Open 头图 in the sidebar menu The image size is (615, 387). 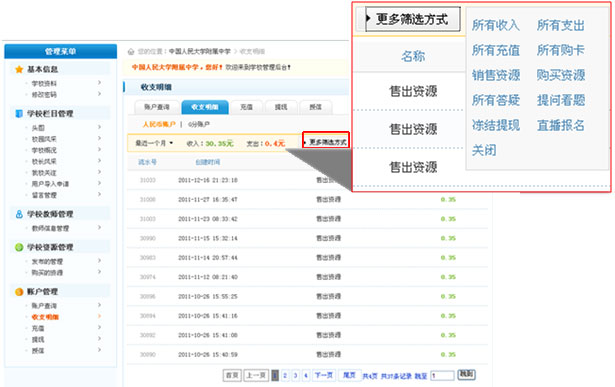click(38, 128)
